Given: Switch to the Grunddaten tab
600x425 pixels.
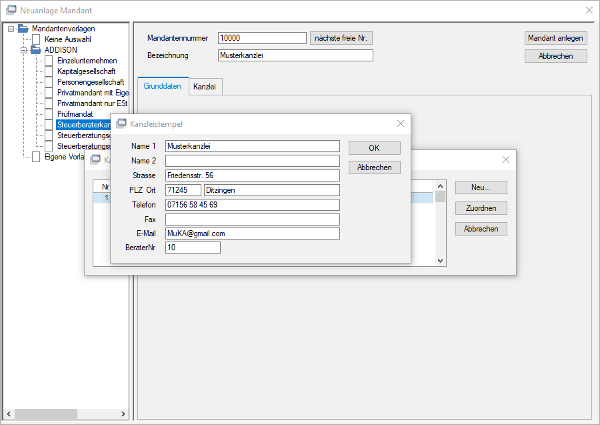Looking at the screenshot, I should point(163,86).
